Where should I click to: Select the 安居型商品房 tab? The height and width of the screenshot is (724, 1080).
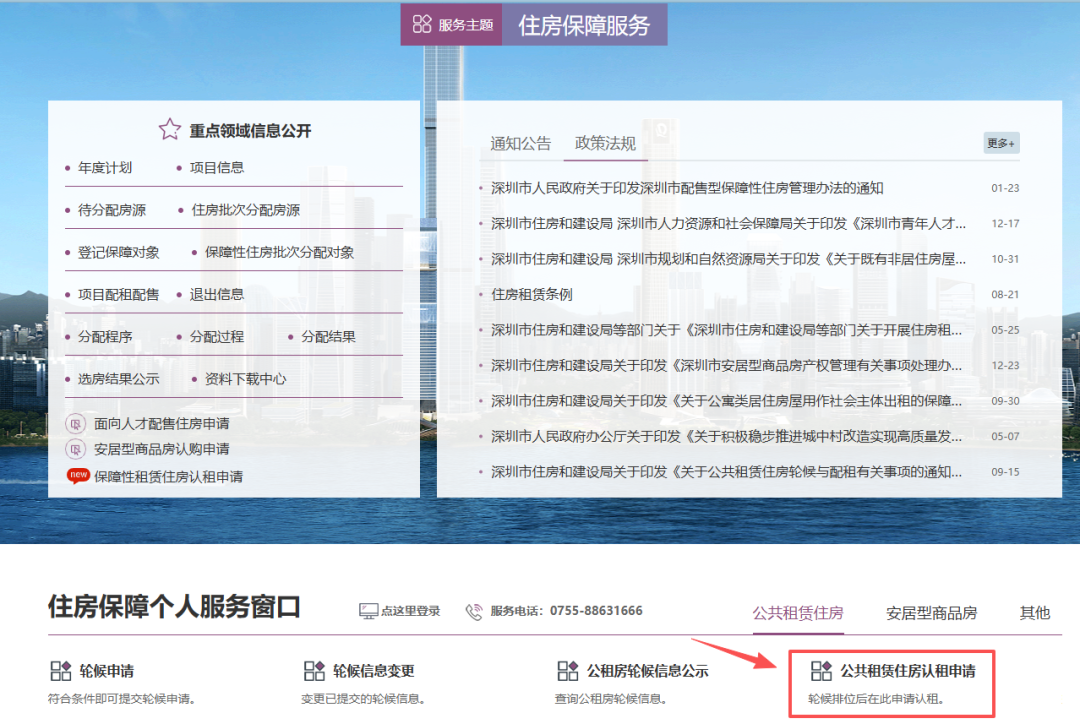(931, 612)
